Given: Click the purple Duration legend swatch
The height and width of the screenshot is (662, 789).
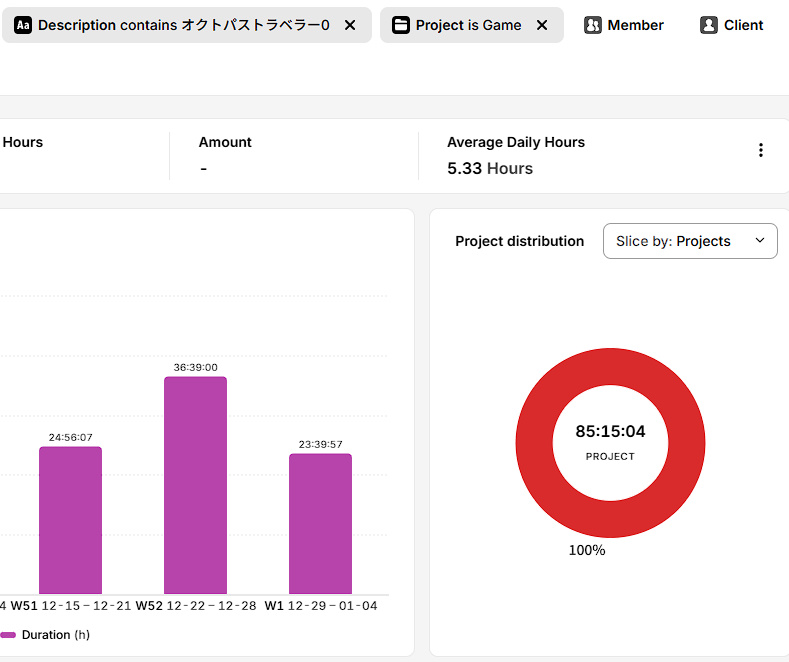Looking at the screenshot, I should pos(8,635).
